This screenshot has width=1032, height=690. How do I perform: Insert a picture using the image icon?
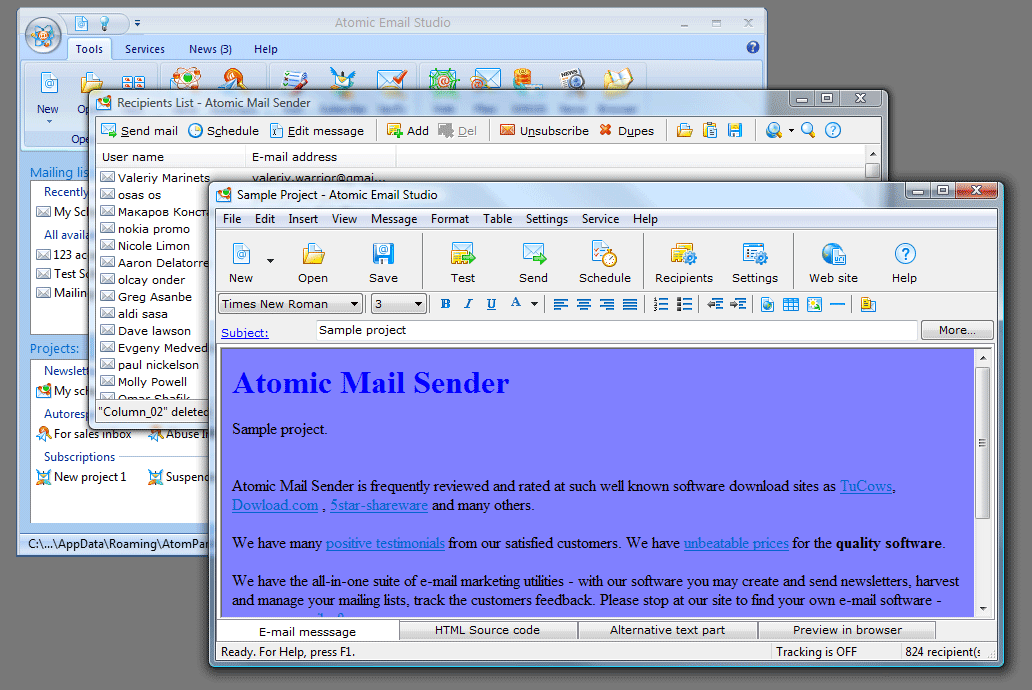[814, 304]
